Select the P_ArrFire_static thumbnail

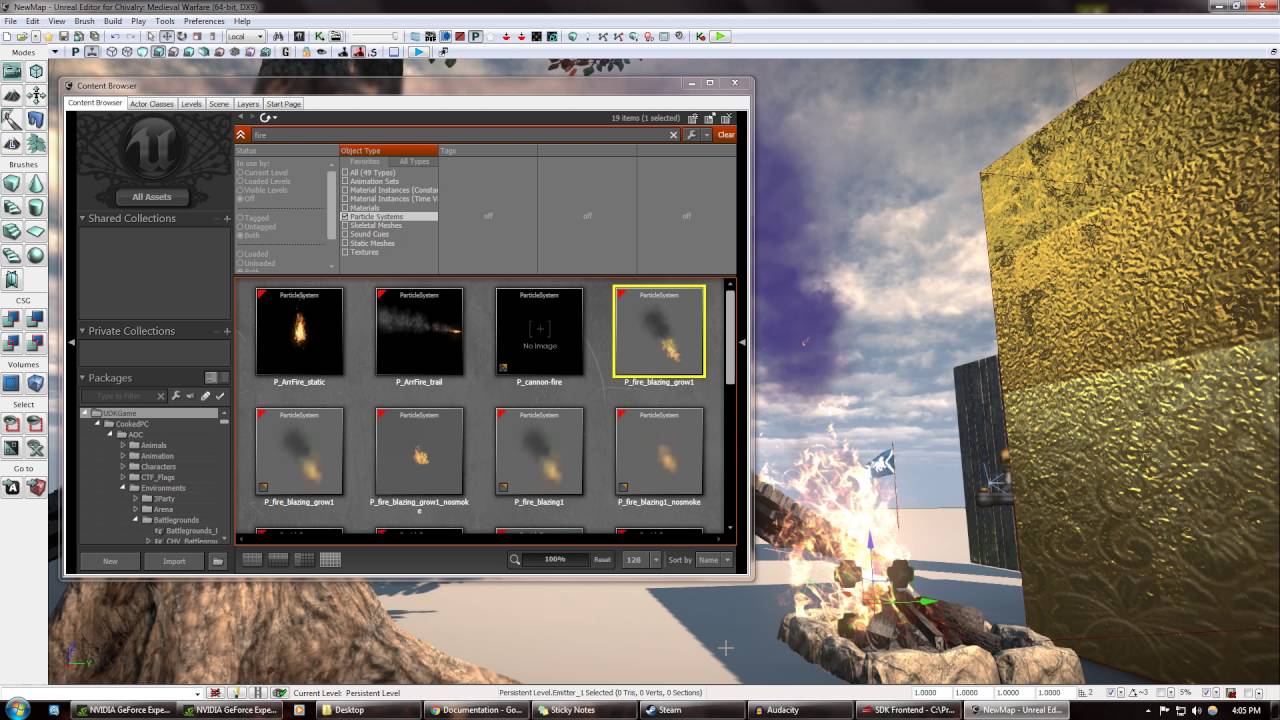pos(299,332)
